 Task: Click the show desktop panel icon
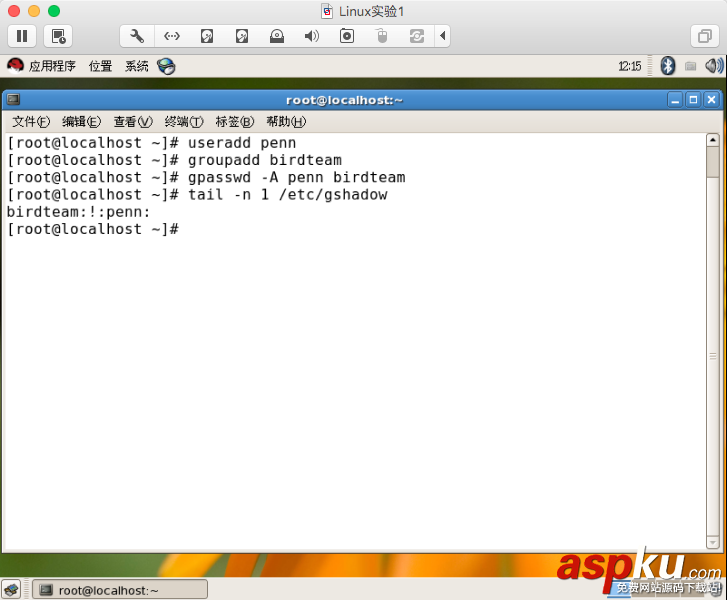(x=11, y=589)
